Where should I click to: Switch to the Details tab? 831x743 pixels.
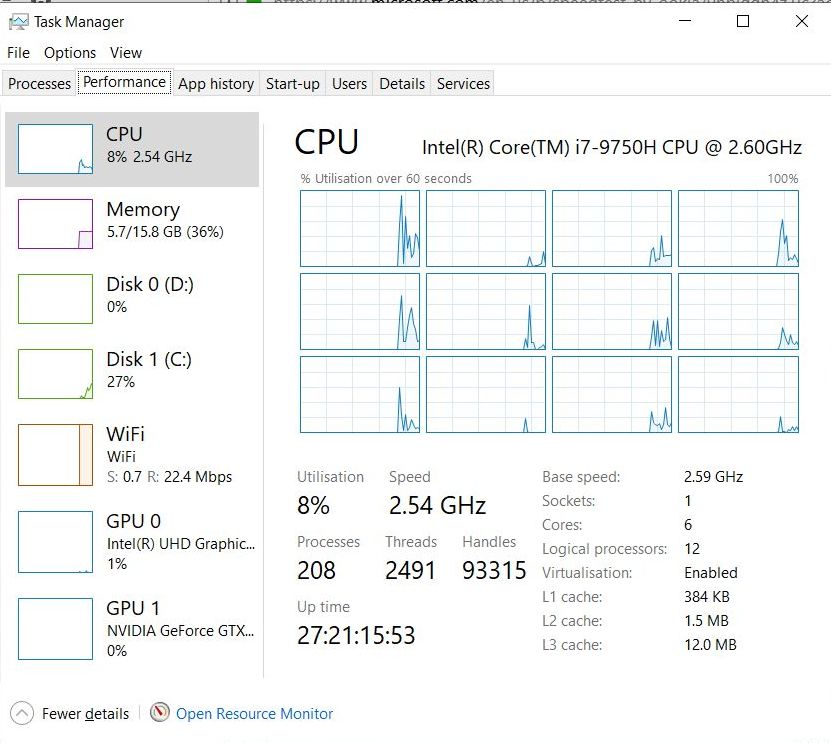[402, 84]
